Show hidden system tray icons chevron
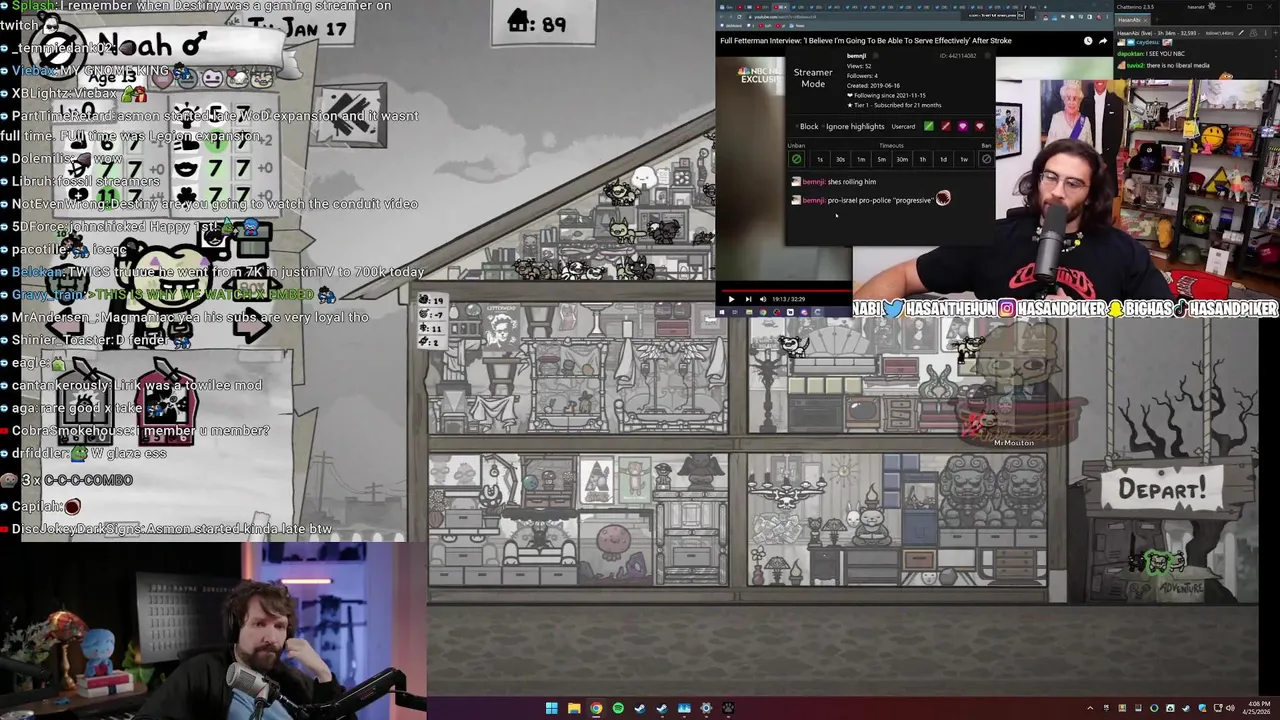The height and width of the screenshot is (720, 1280). click(1090, 708)
